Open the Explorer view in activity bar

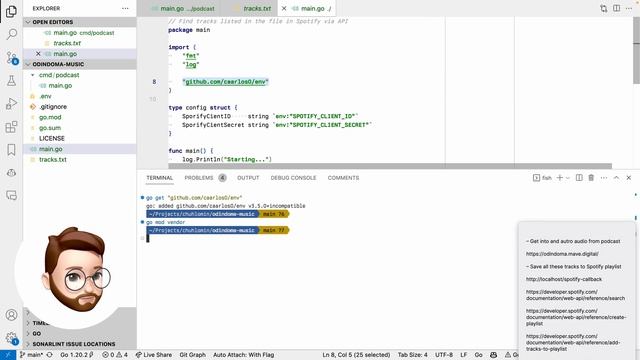coord(11,11)
